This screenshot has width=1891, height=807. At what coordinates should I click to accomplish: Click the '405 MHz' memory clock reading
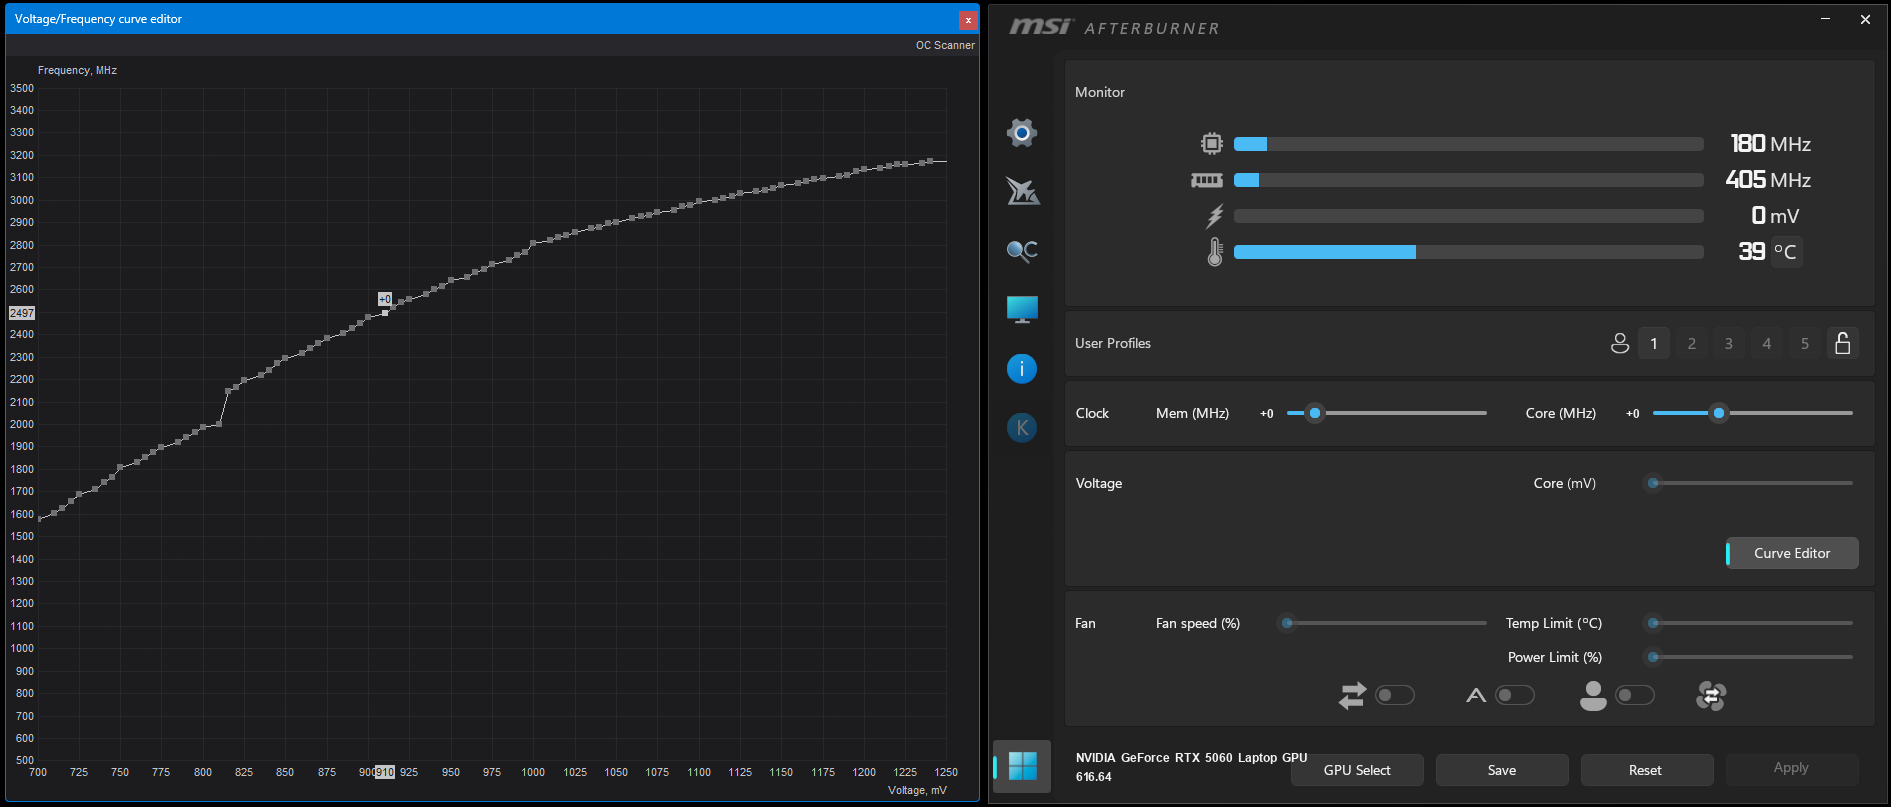point(1768,180)
